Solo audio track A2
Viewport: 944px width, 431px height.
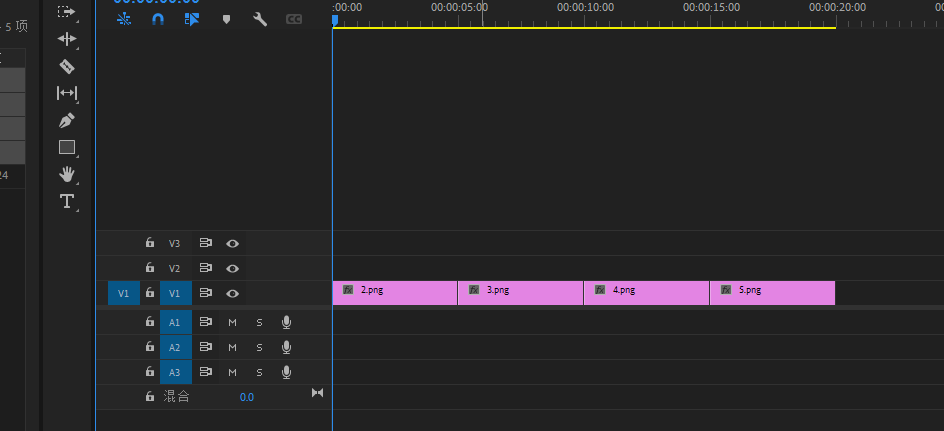coord(259,347)
